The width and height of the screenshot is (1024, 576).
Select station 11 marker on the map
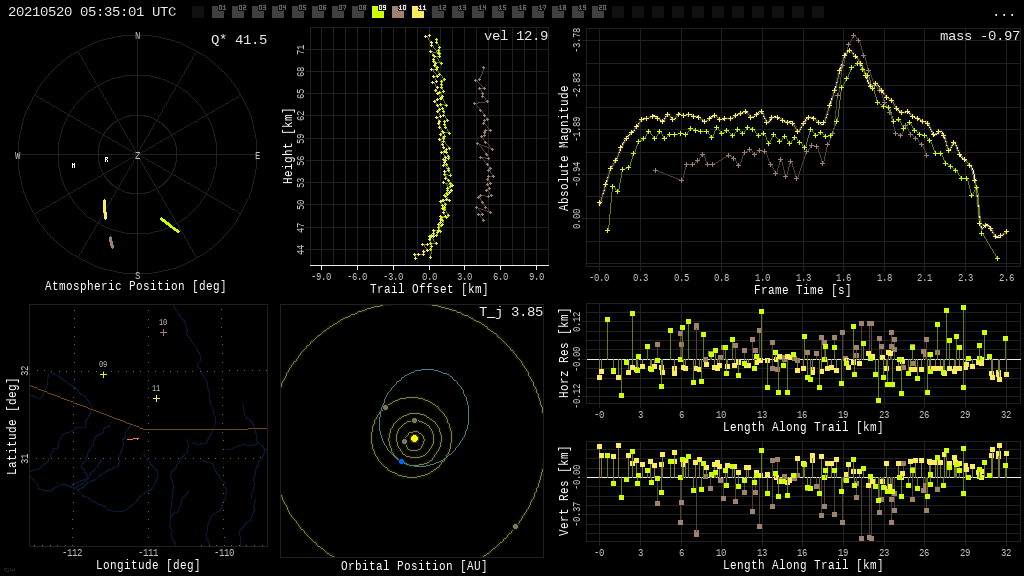click(x=156, y=398)
